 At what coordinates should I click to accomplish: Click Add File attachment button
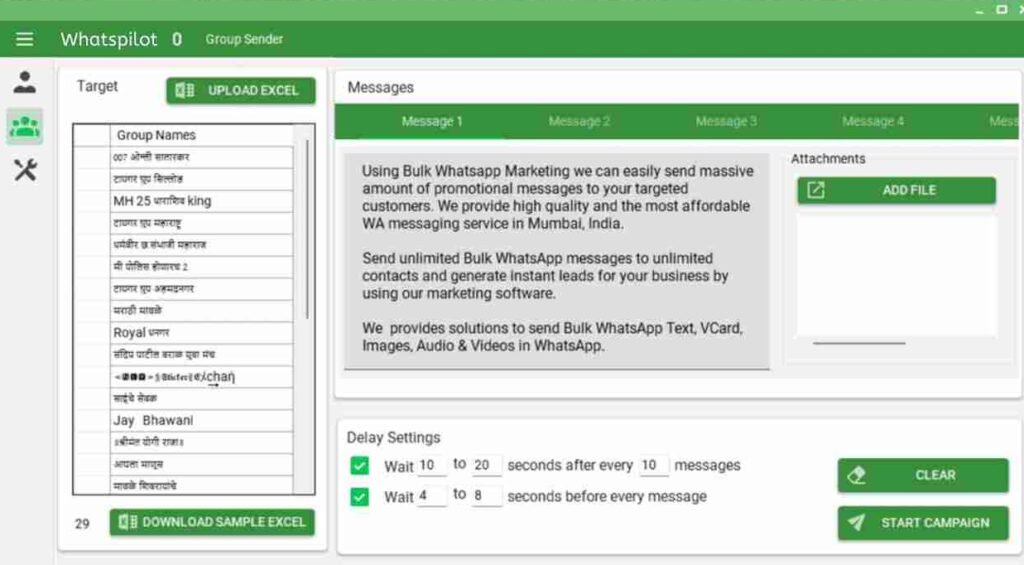pos(896,190)
